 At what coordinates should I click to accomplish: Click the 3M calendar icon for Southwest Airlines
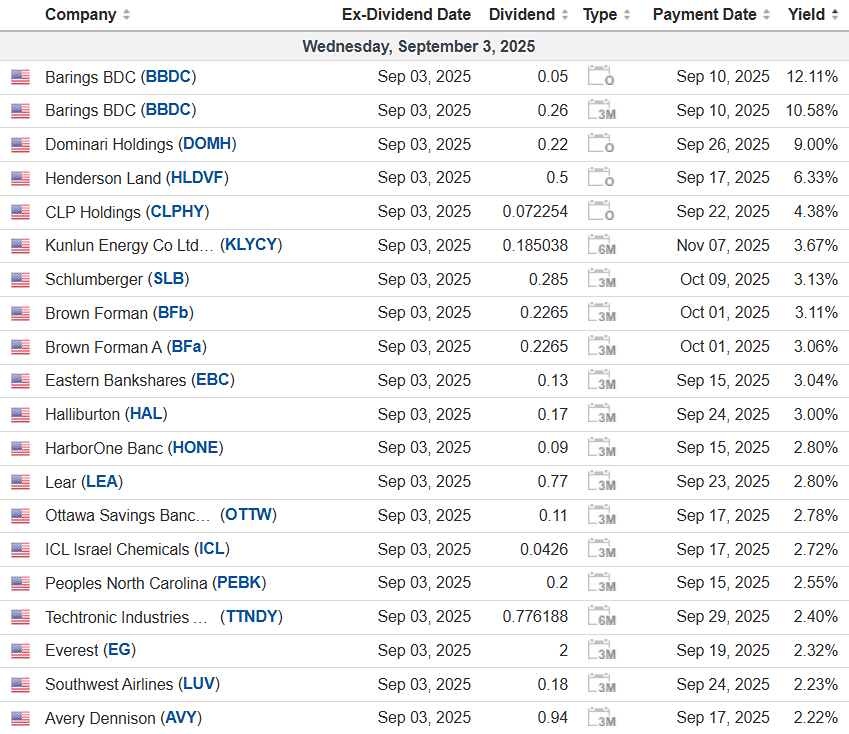coord(601,685)
